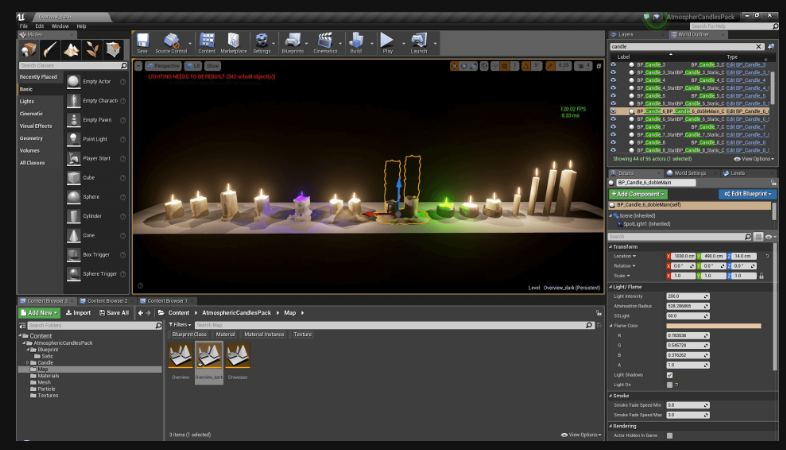Collapse the Smoke section

(611, 395)
